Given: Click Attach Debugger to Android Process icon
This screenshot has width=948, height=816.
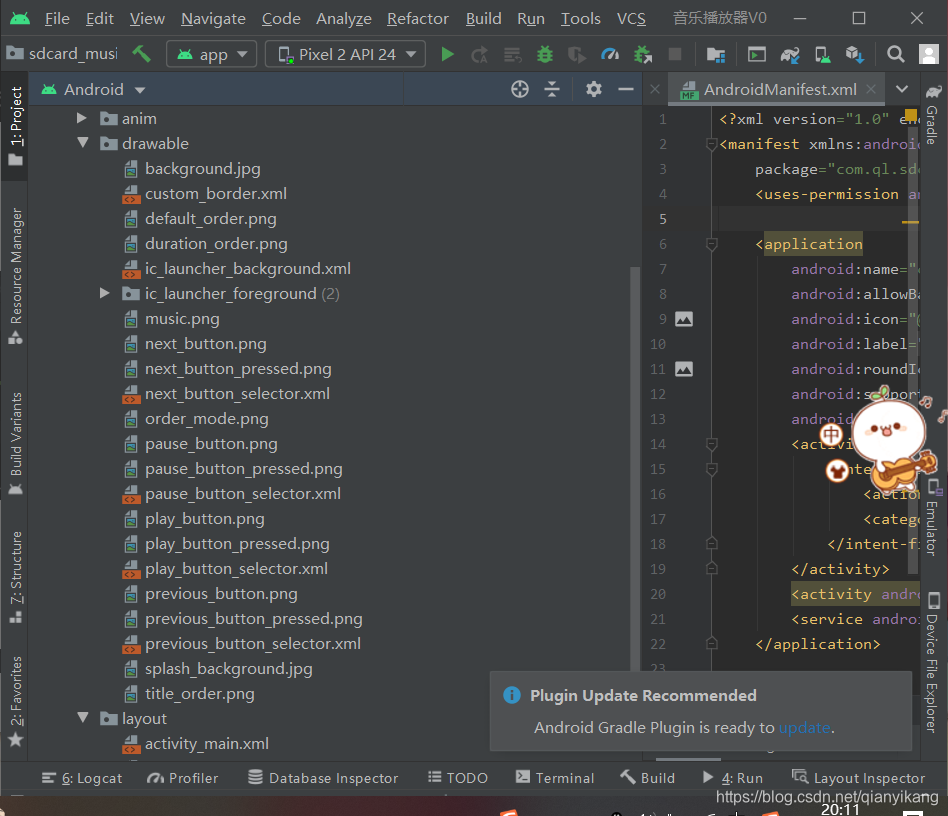Looking at the screenshot, I should click(x=643, y=55).
